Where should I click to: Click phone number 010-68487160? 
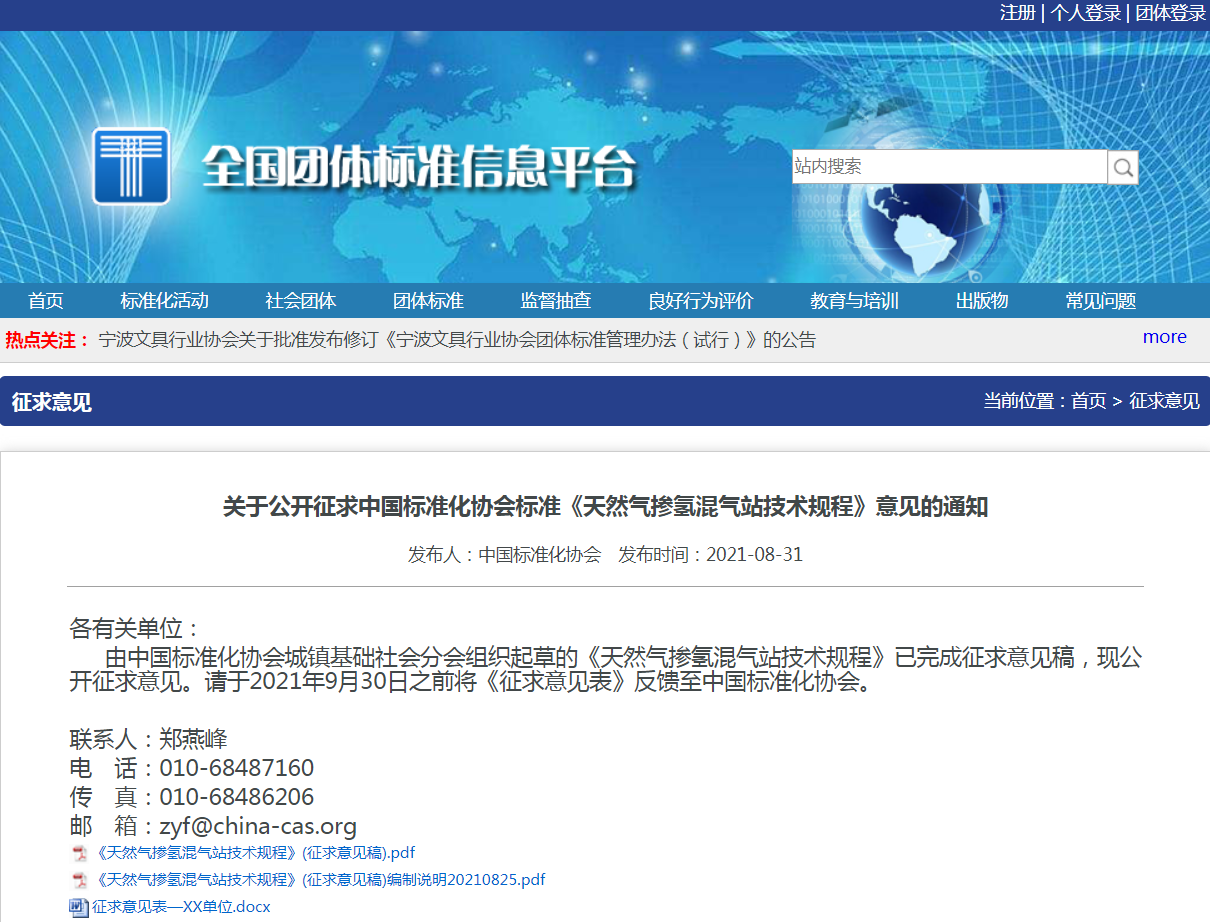(237, 768)
